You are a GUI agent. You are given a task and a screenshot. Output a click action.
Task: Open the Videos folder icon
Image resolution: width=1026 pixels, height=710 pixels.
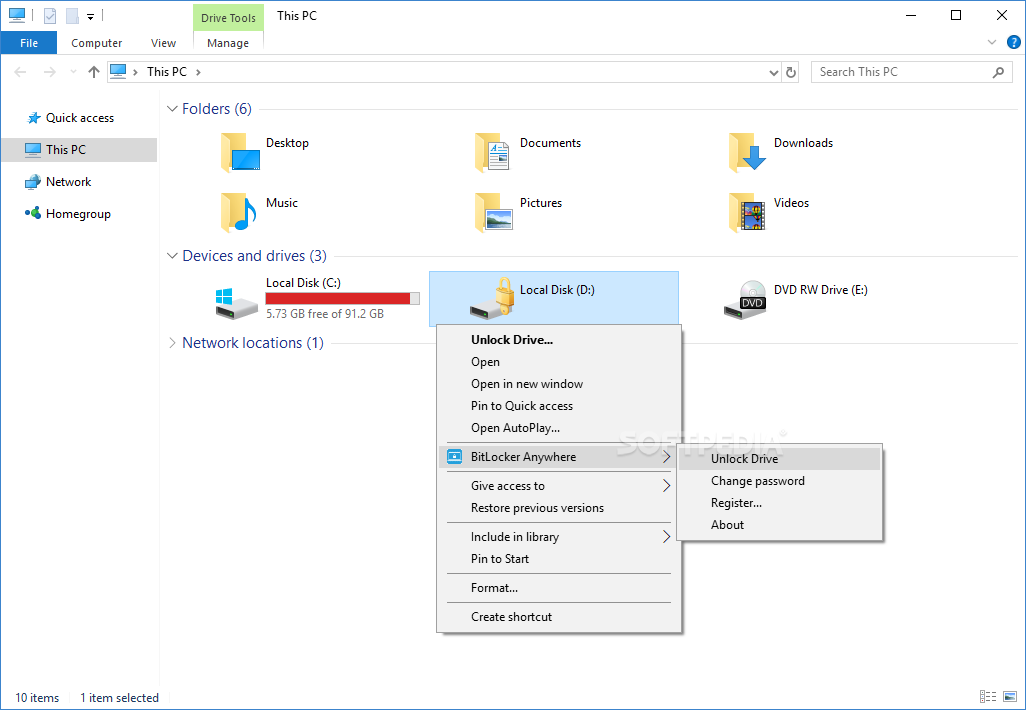pyautogui.click(x=747, y=213)
